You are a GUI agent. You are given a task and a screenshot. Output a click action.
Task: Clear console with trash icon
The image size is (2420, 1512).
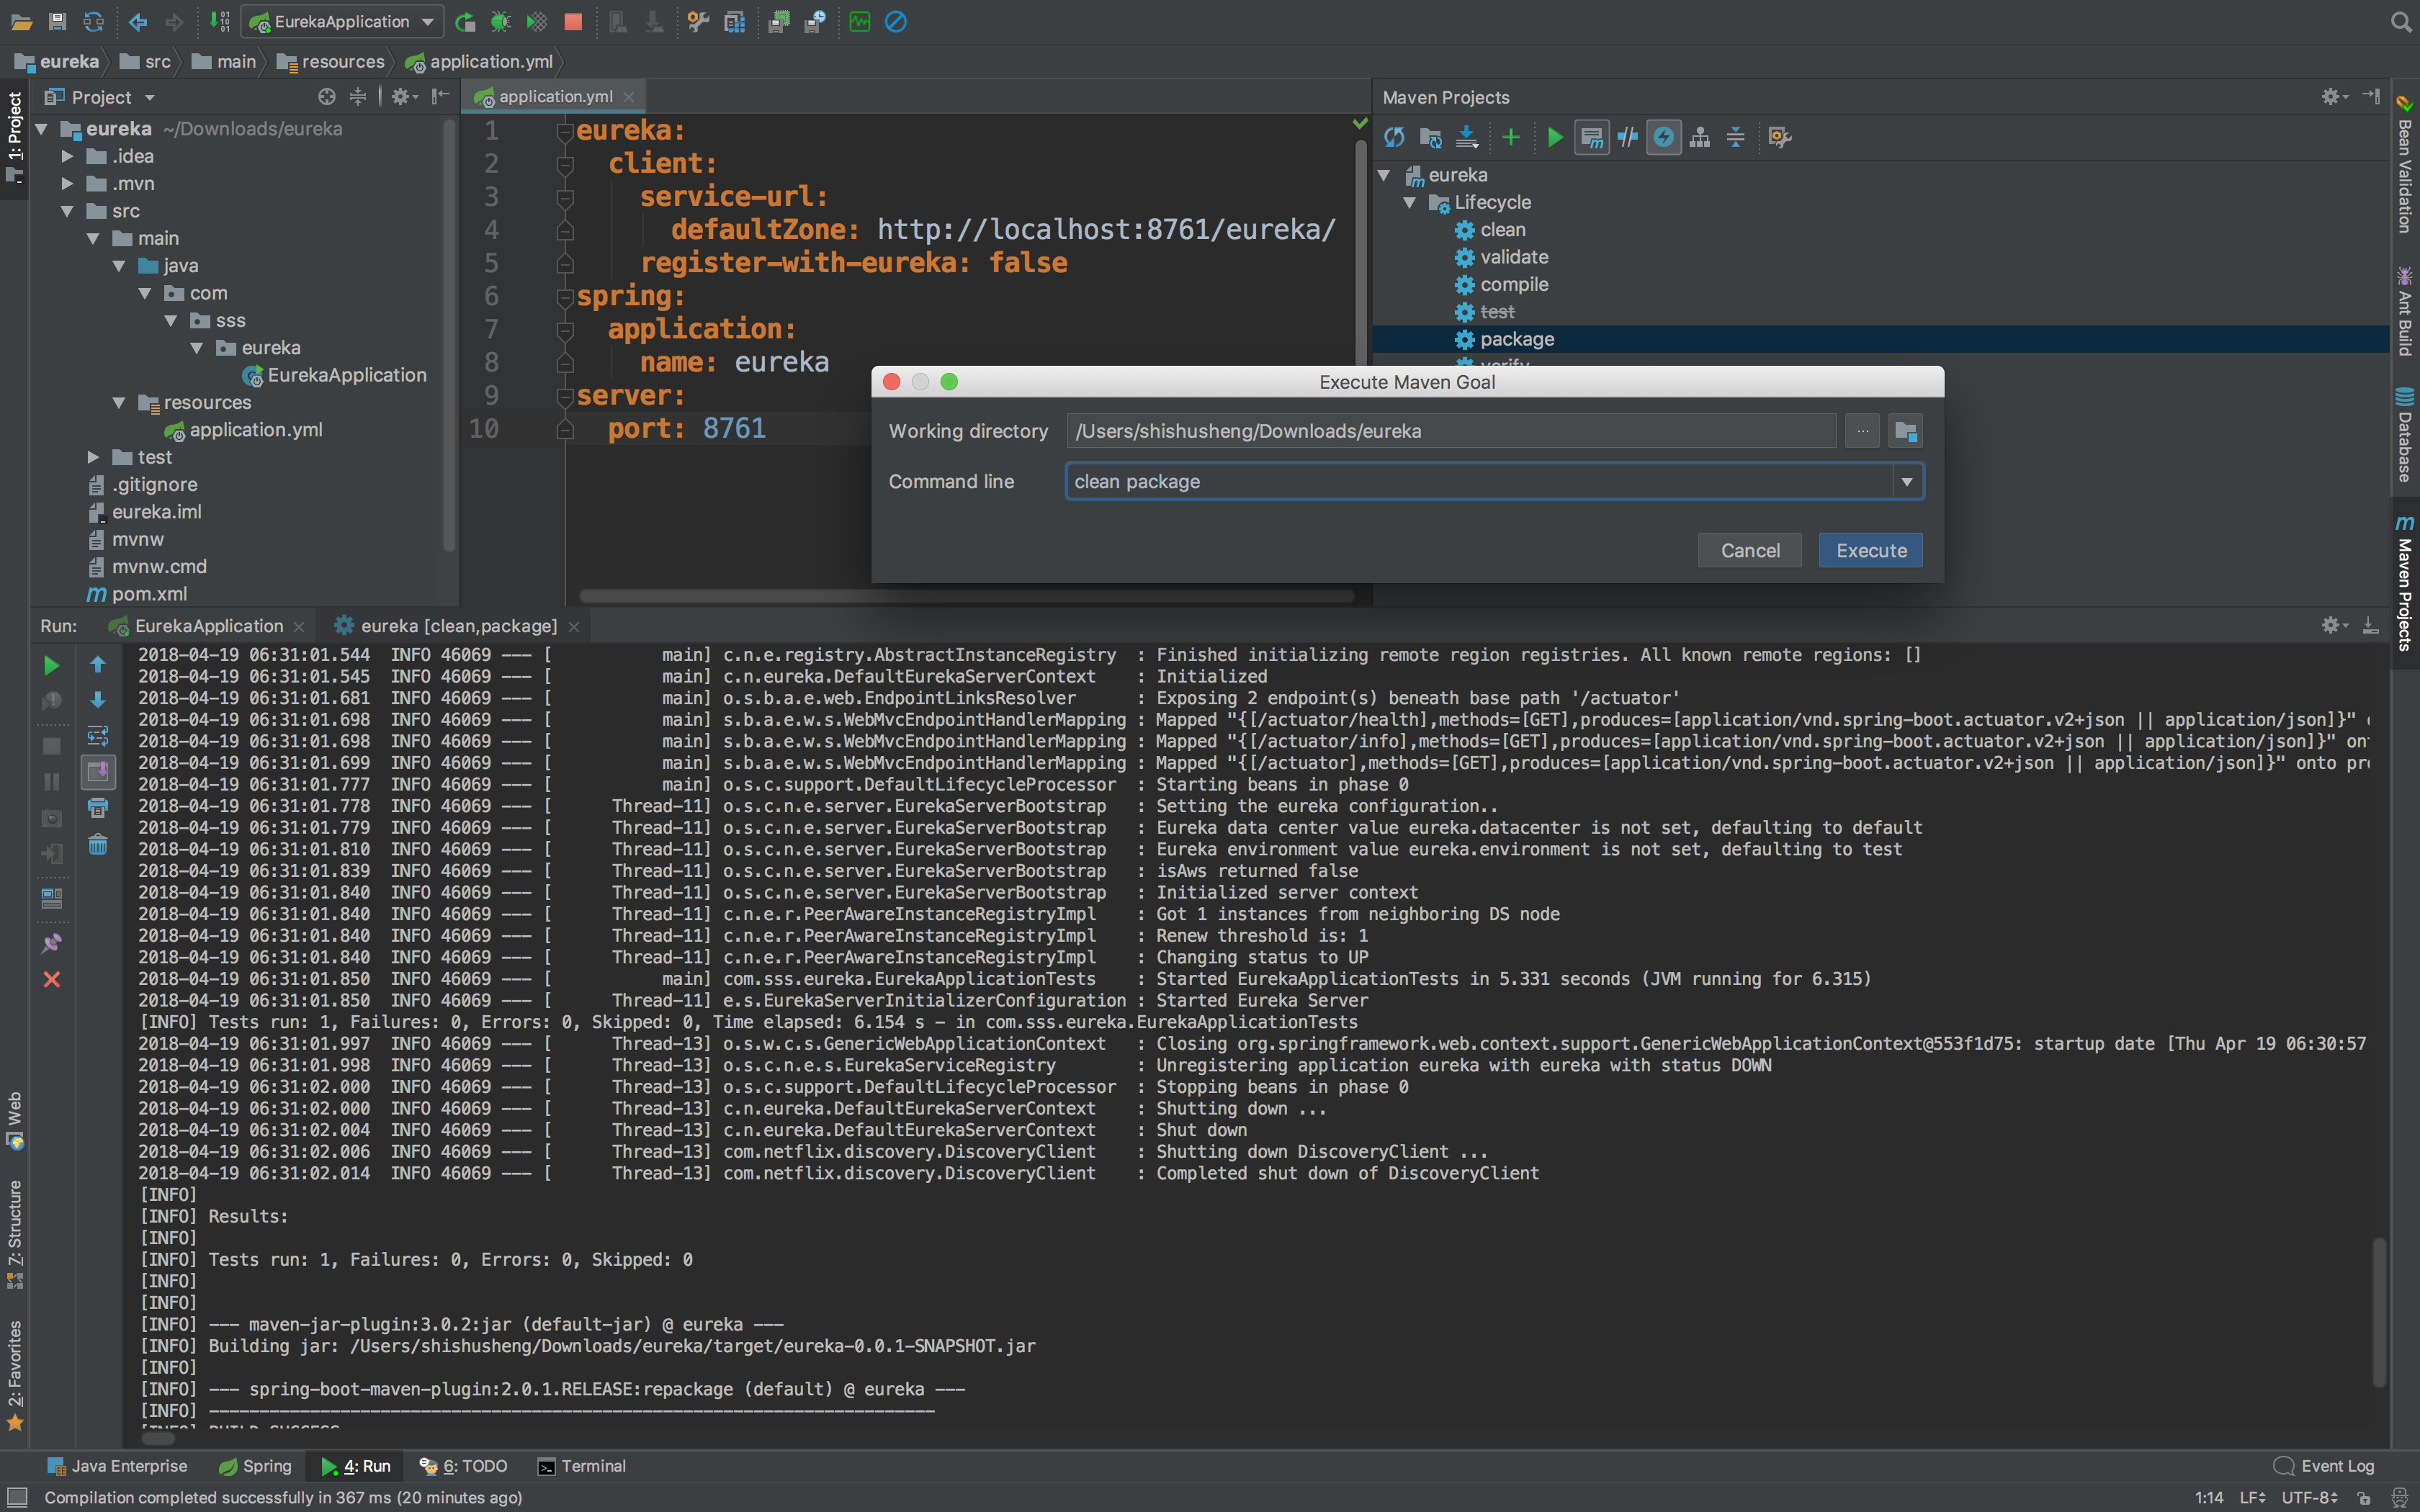click(x=98, y=845)
